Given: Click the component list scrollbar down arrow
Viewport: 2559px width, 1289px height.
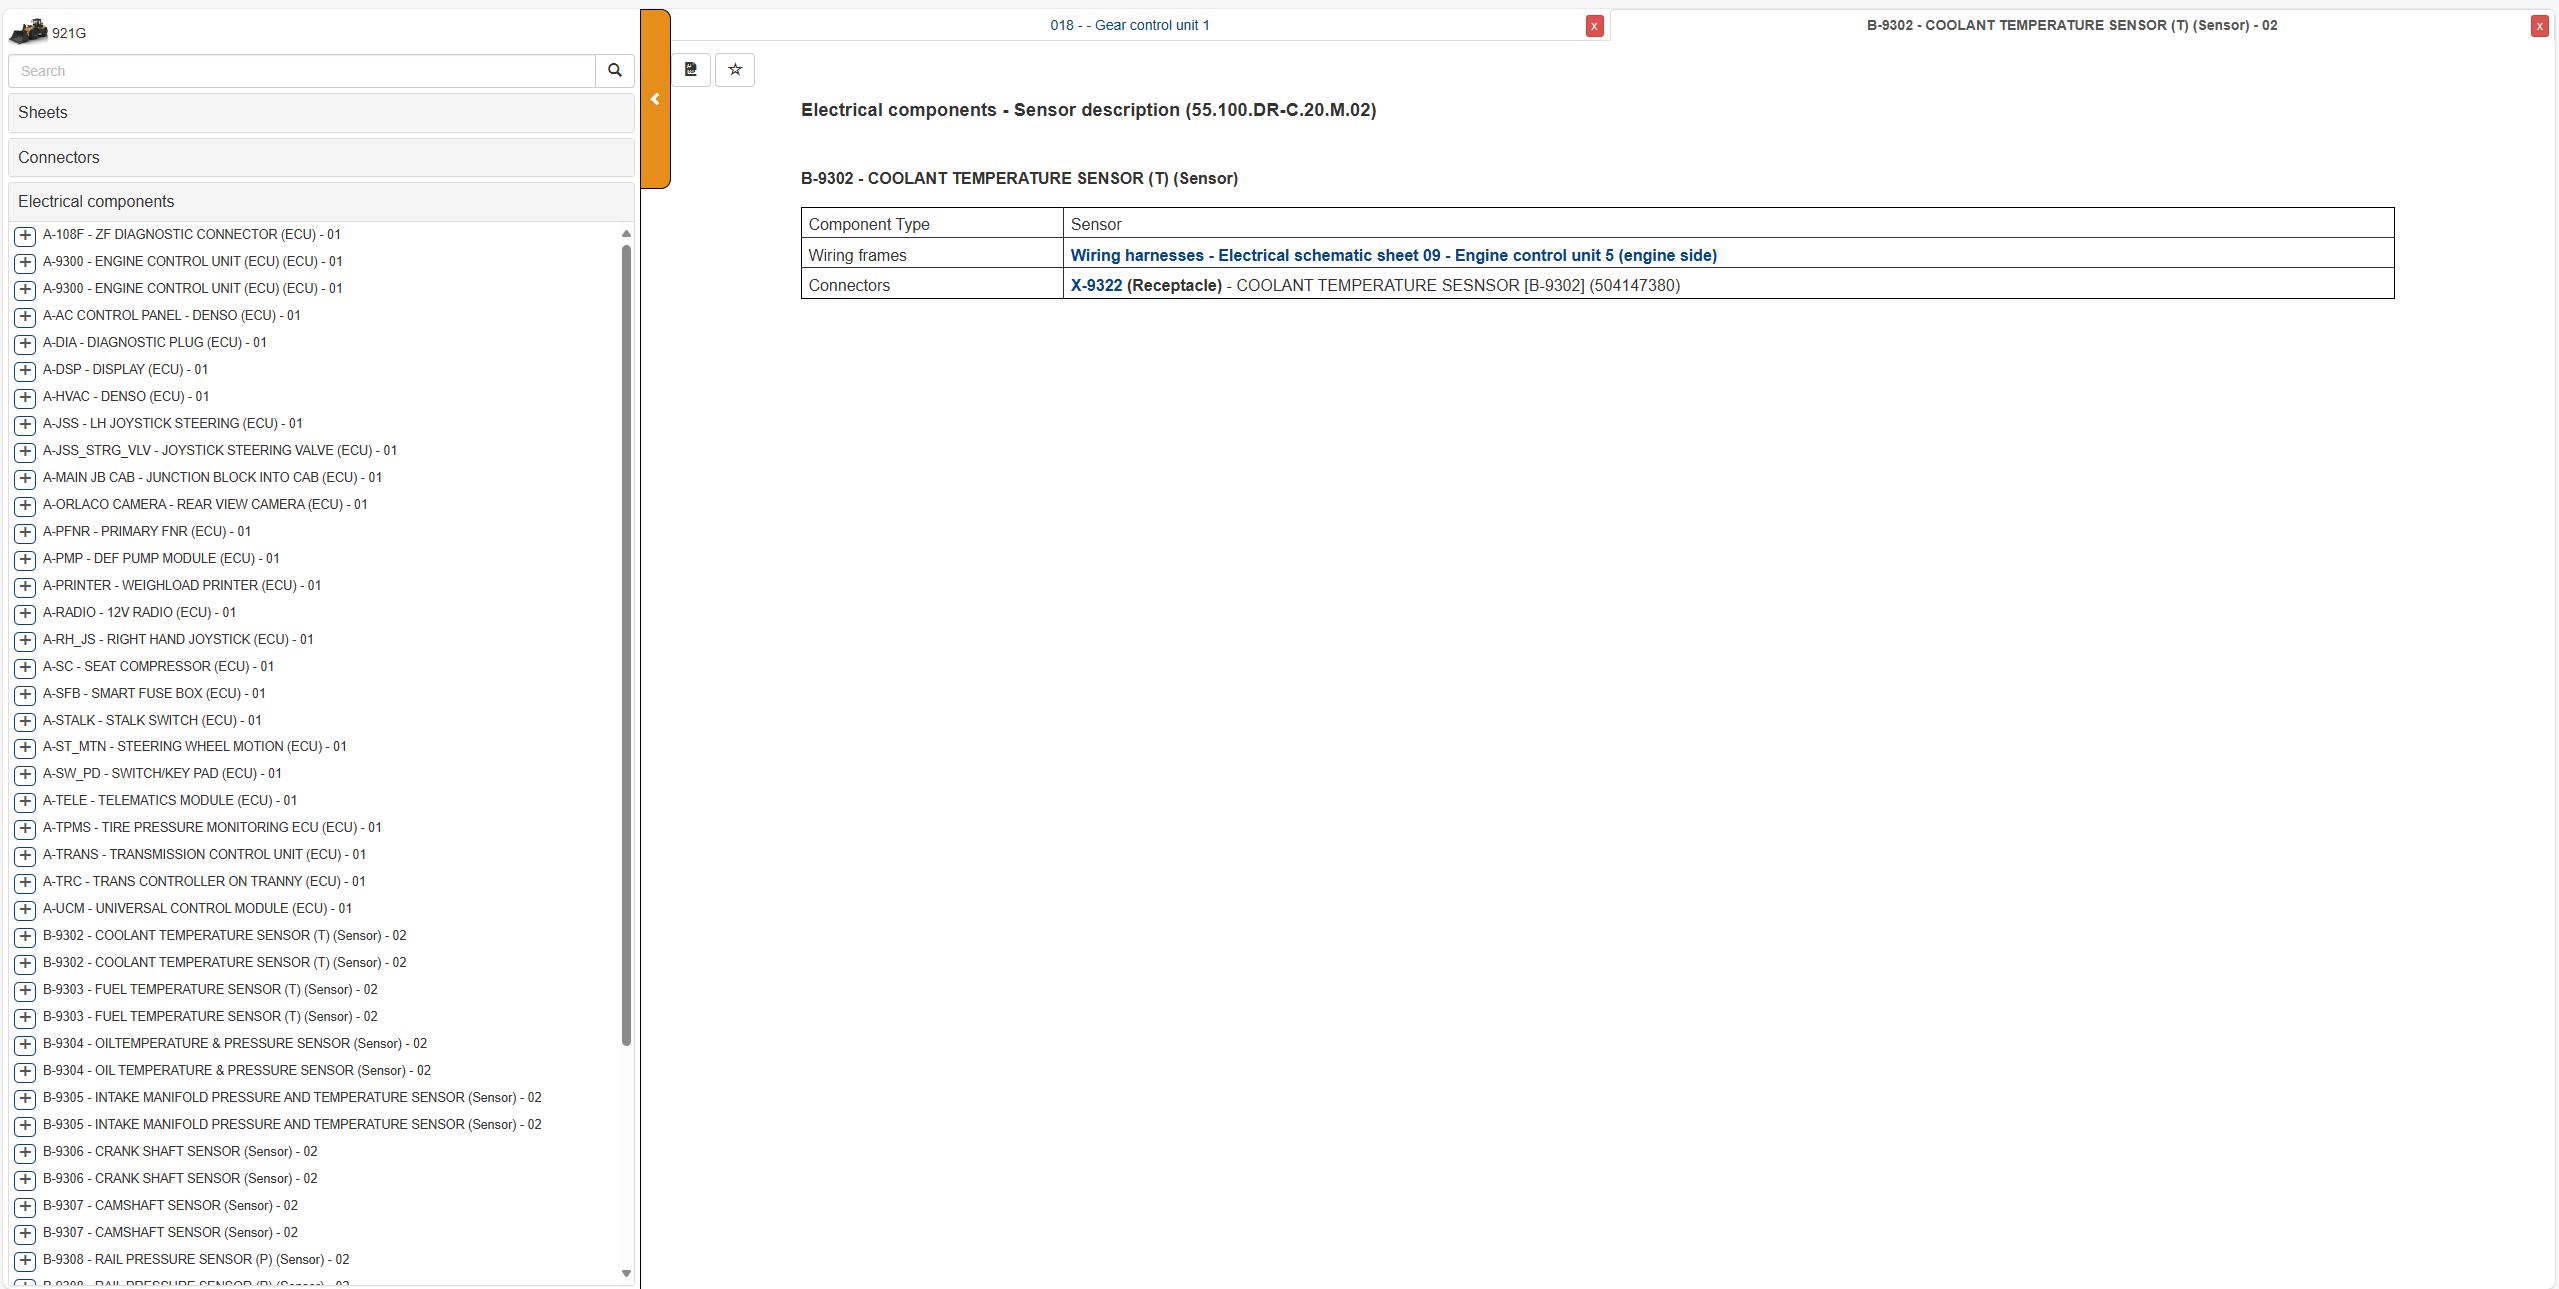Looking at the screenshot, I should [x=626, y=1273].
